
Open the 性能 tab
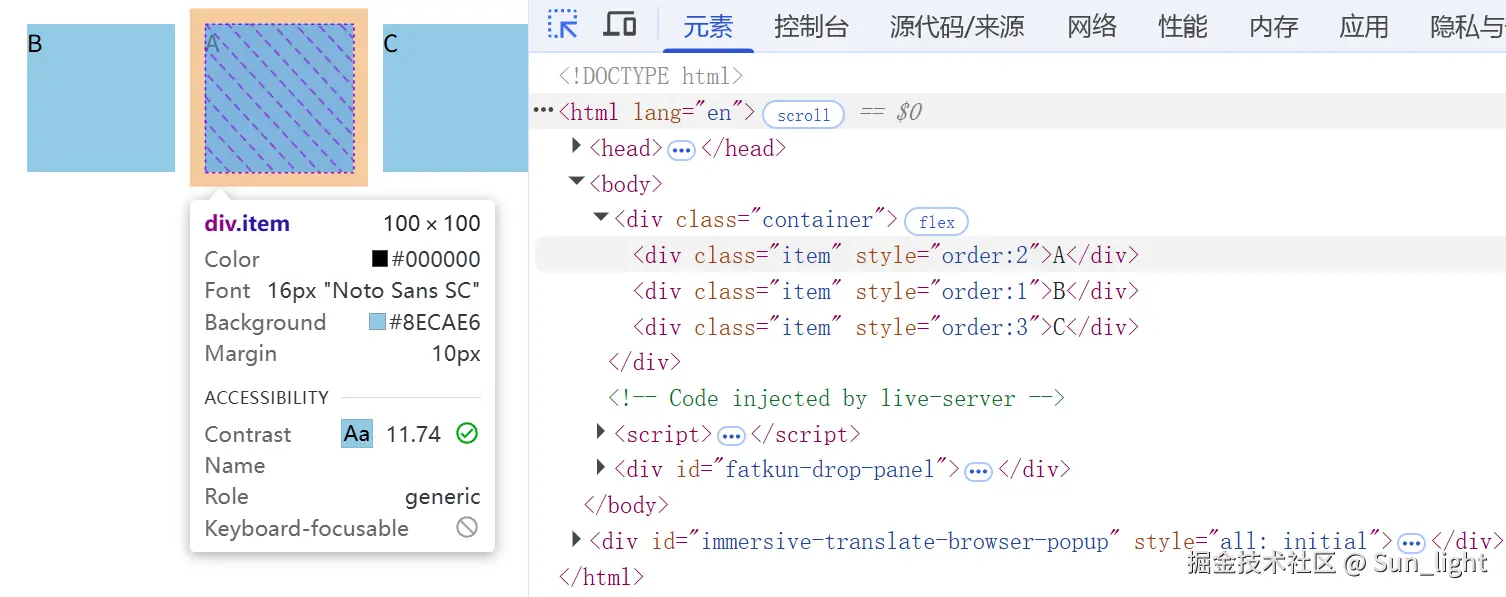point(1183,26)
